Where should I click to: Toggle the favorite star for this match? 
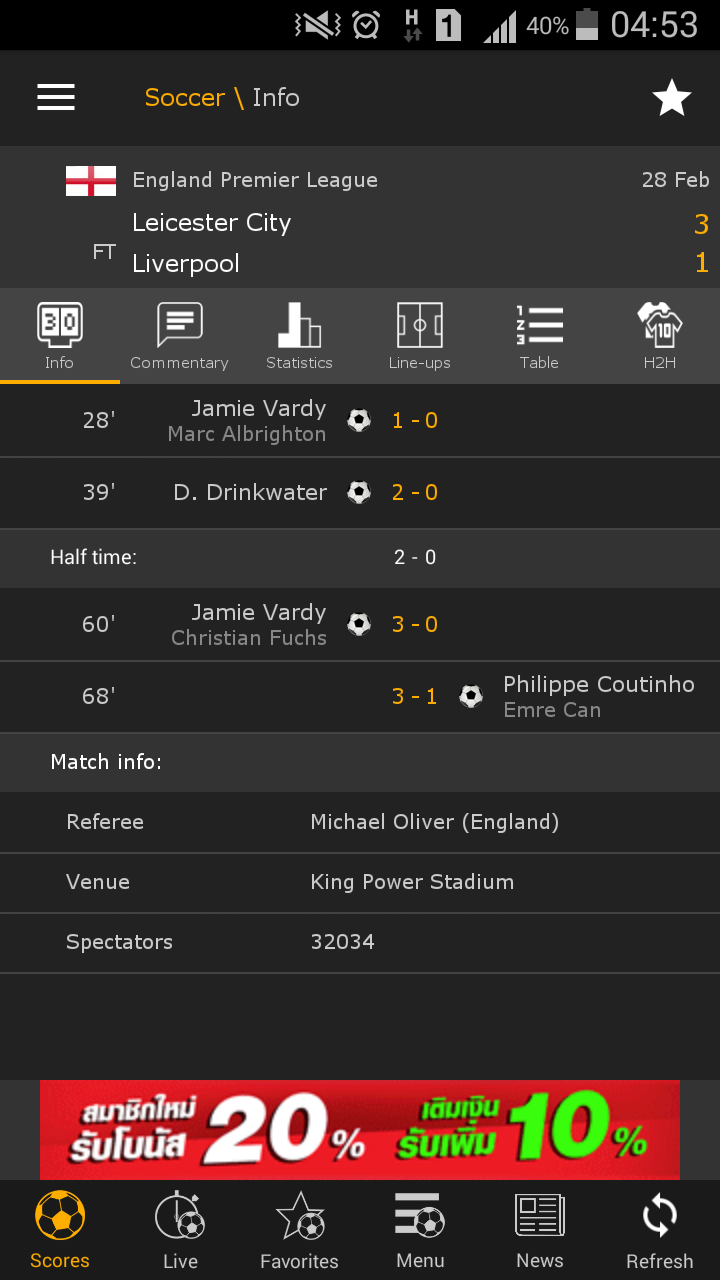click(671, 98)
